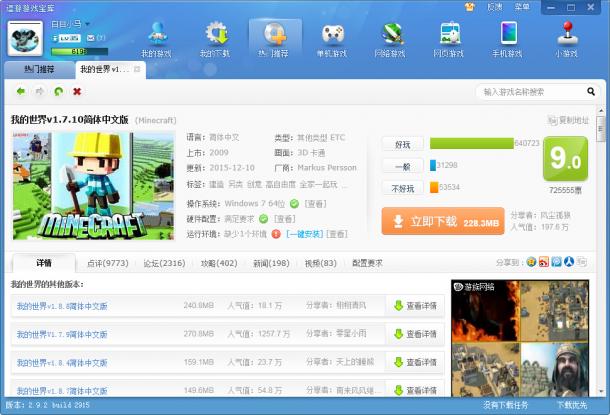
Task: Click the grey forward arrow
Action: 39,91
